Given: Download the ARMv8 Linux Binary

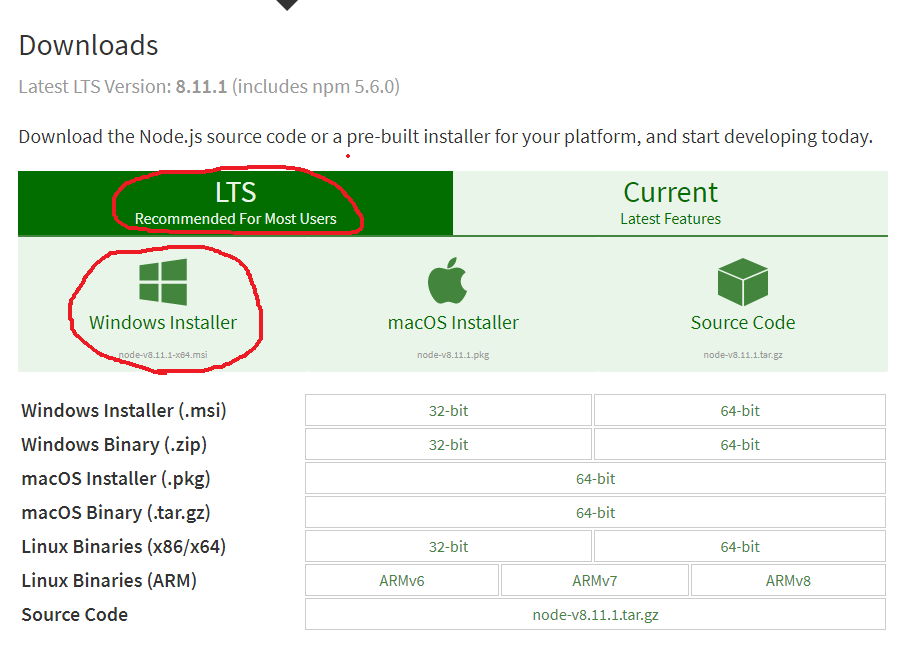Looking at the screenshot, I should pos(788,580).
